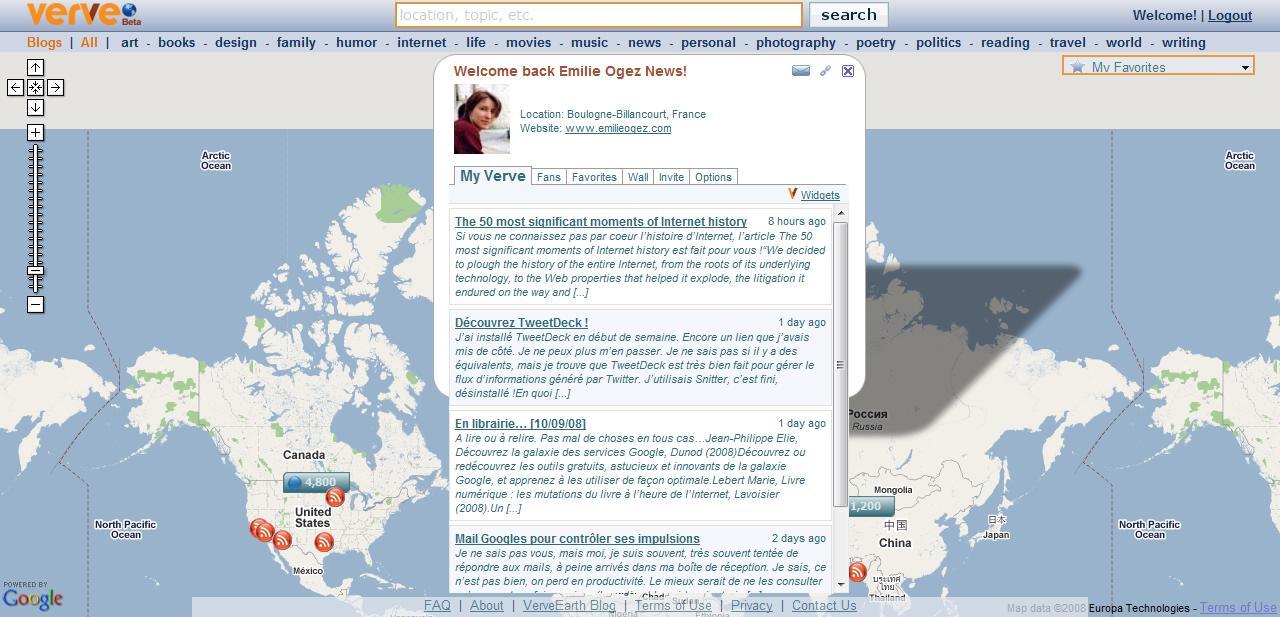Filter blogs by writing
The width and height of the screenshot is (1280, 617).
1183,42
